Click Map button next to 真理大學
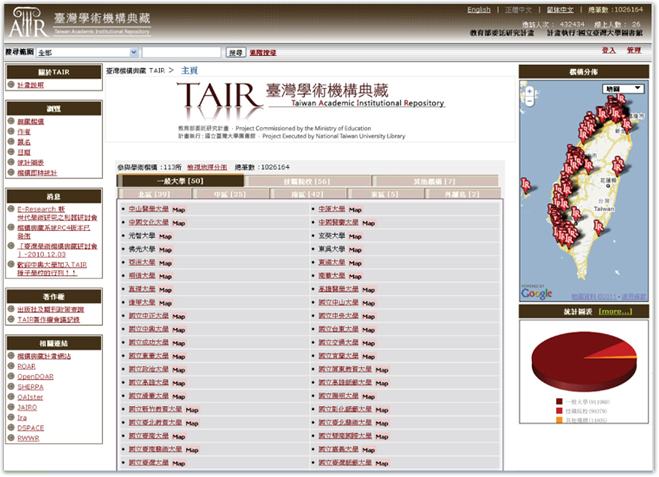 (x=165, y=290)
